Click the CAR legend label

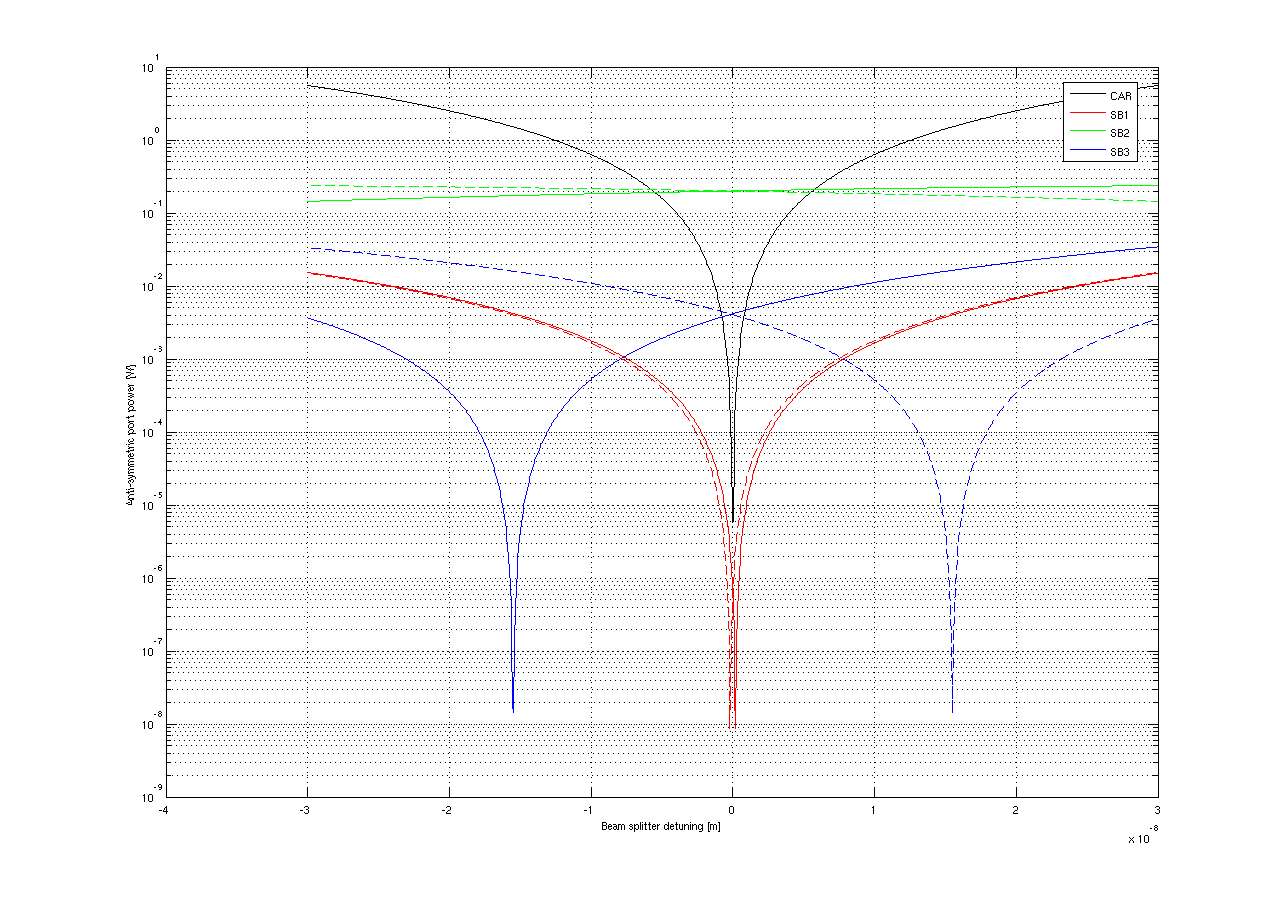pos(1120,96)
